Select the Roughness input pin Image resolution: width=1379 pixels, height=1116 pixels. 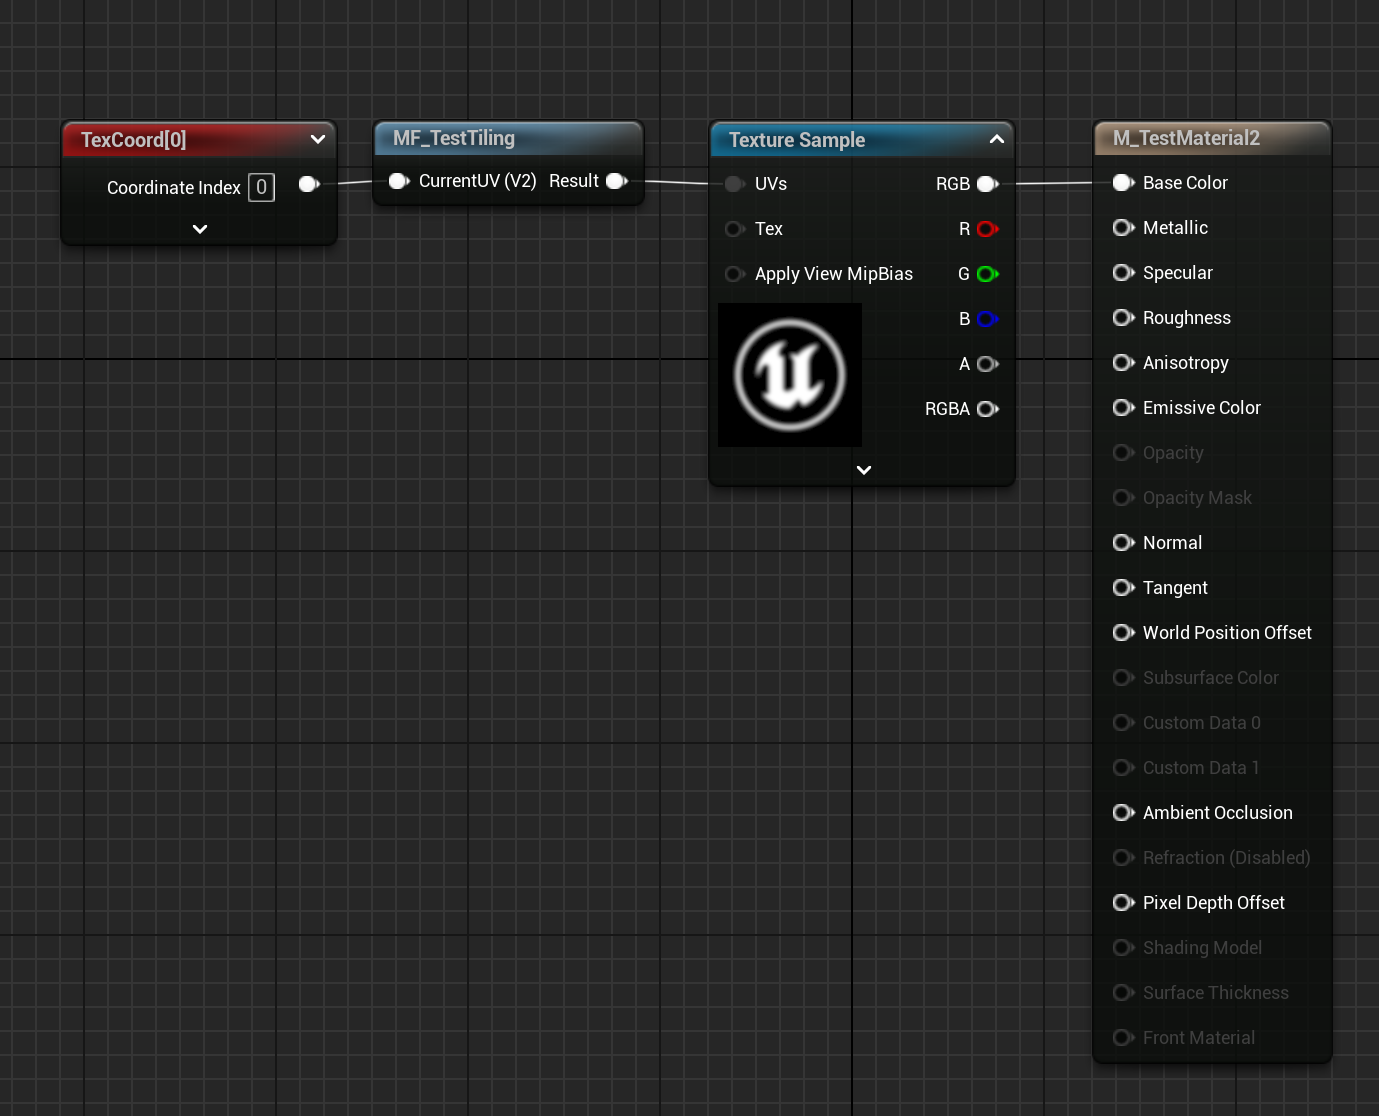[1123, 318]
